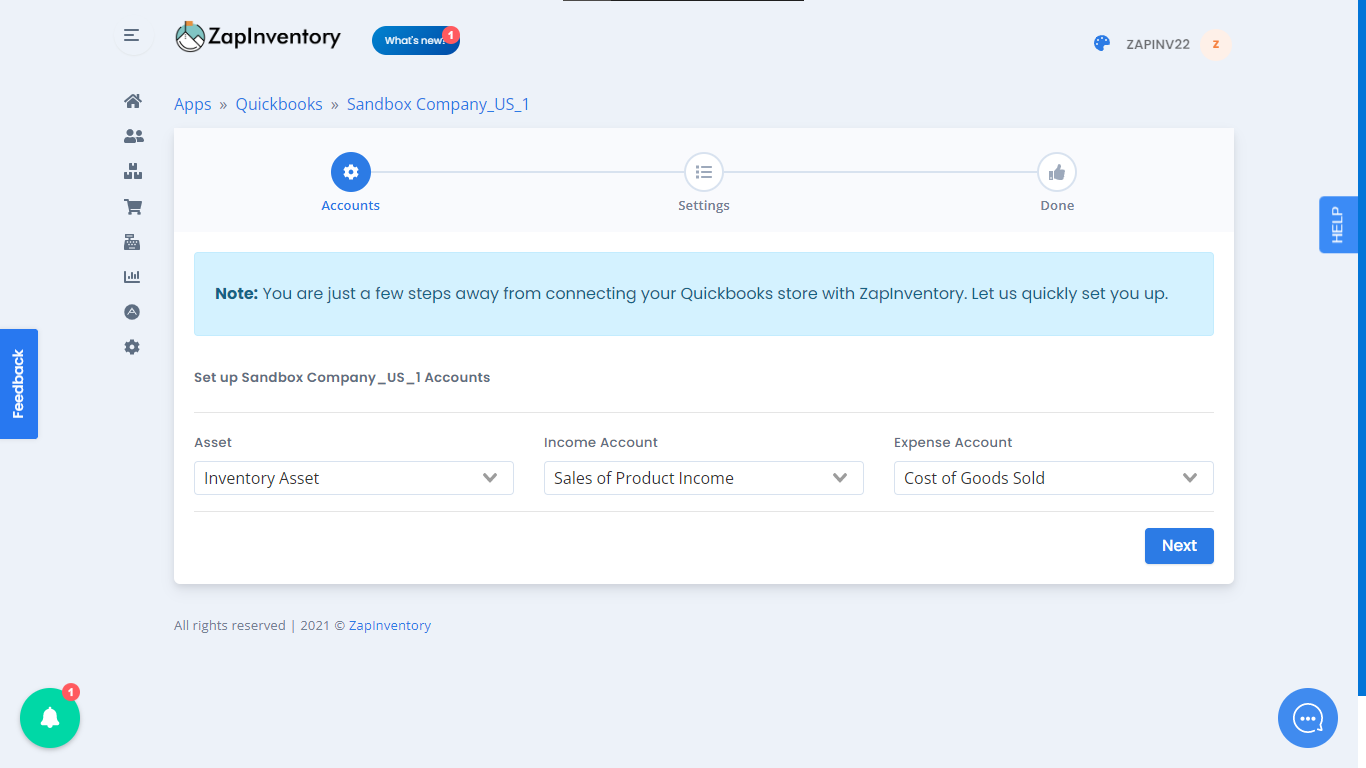This screenshot has height=768, width=1366.
Task: Click the Accounts step label
Action: [x=351, y=205]
